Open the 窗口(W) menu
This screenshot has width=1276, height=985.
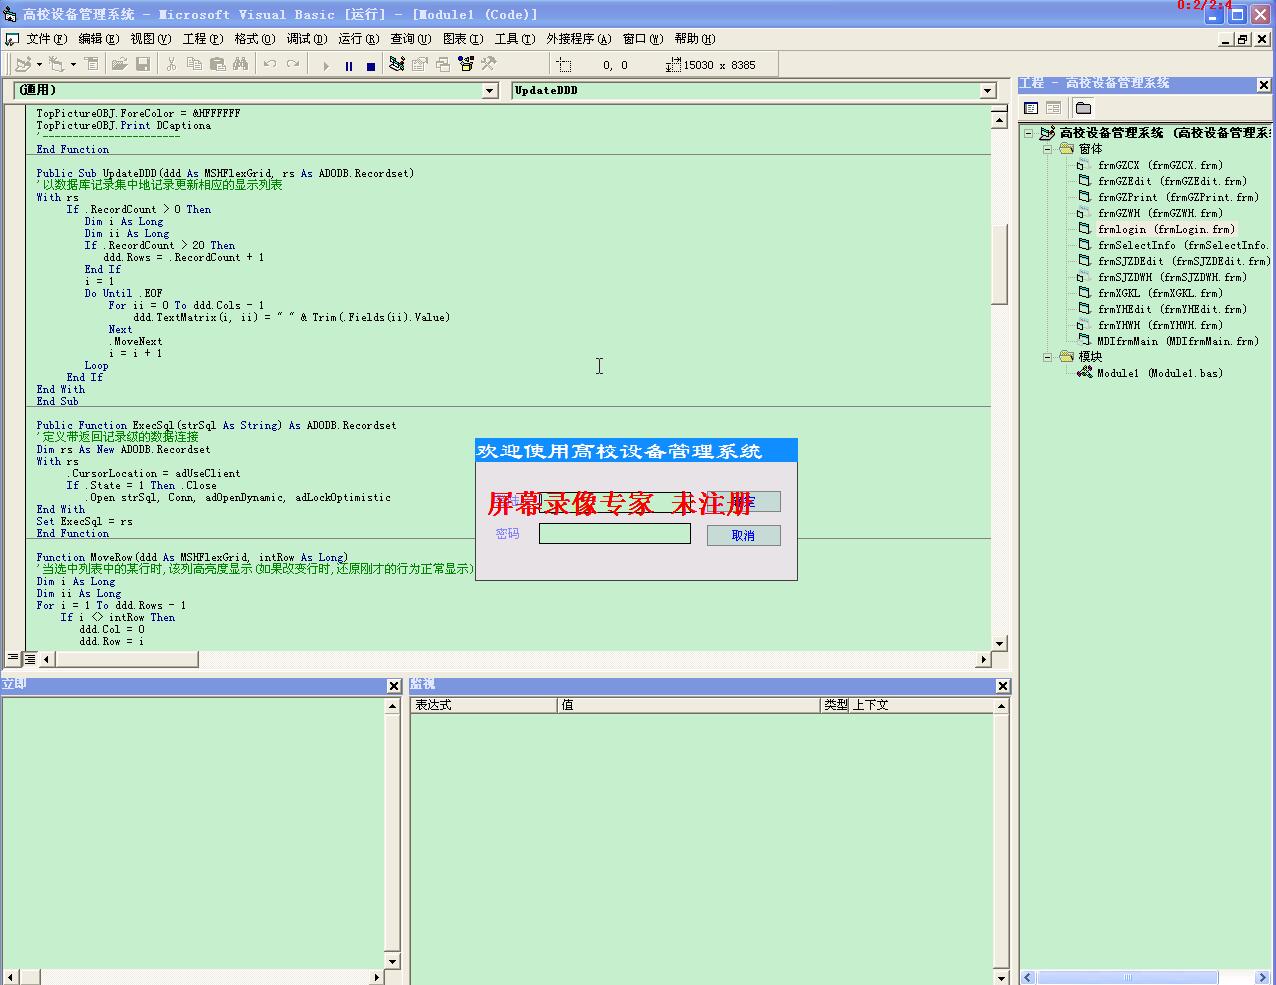point(643,39)
